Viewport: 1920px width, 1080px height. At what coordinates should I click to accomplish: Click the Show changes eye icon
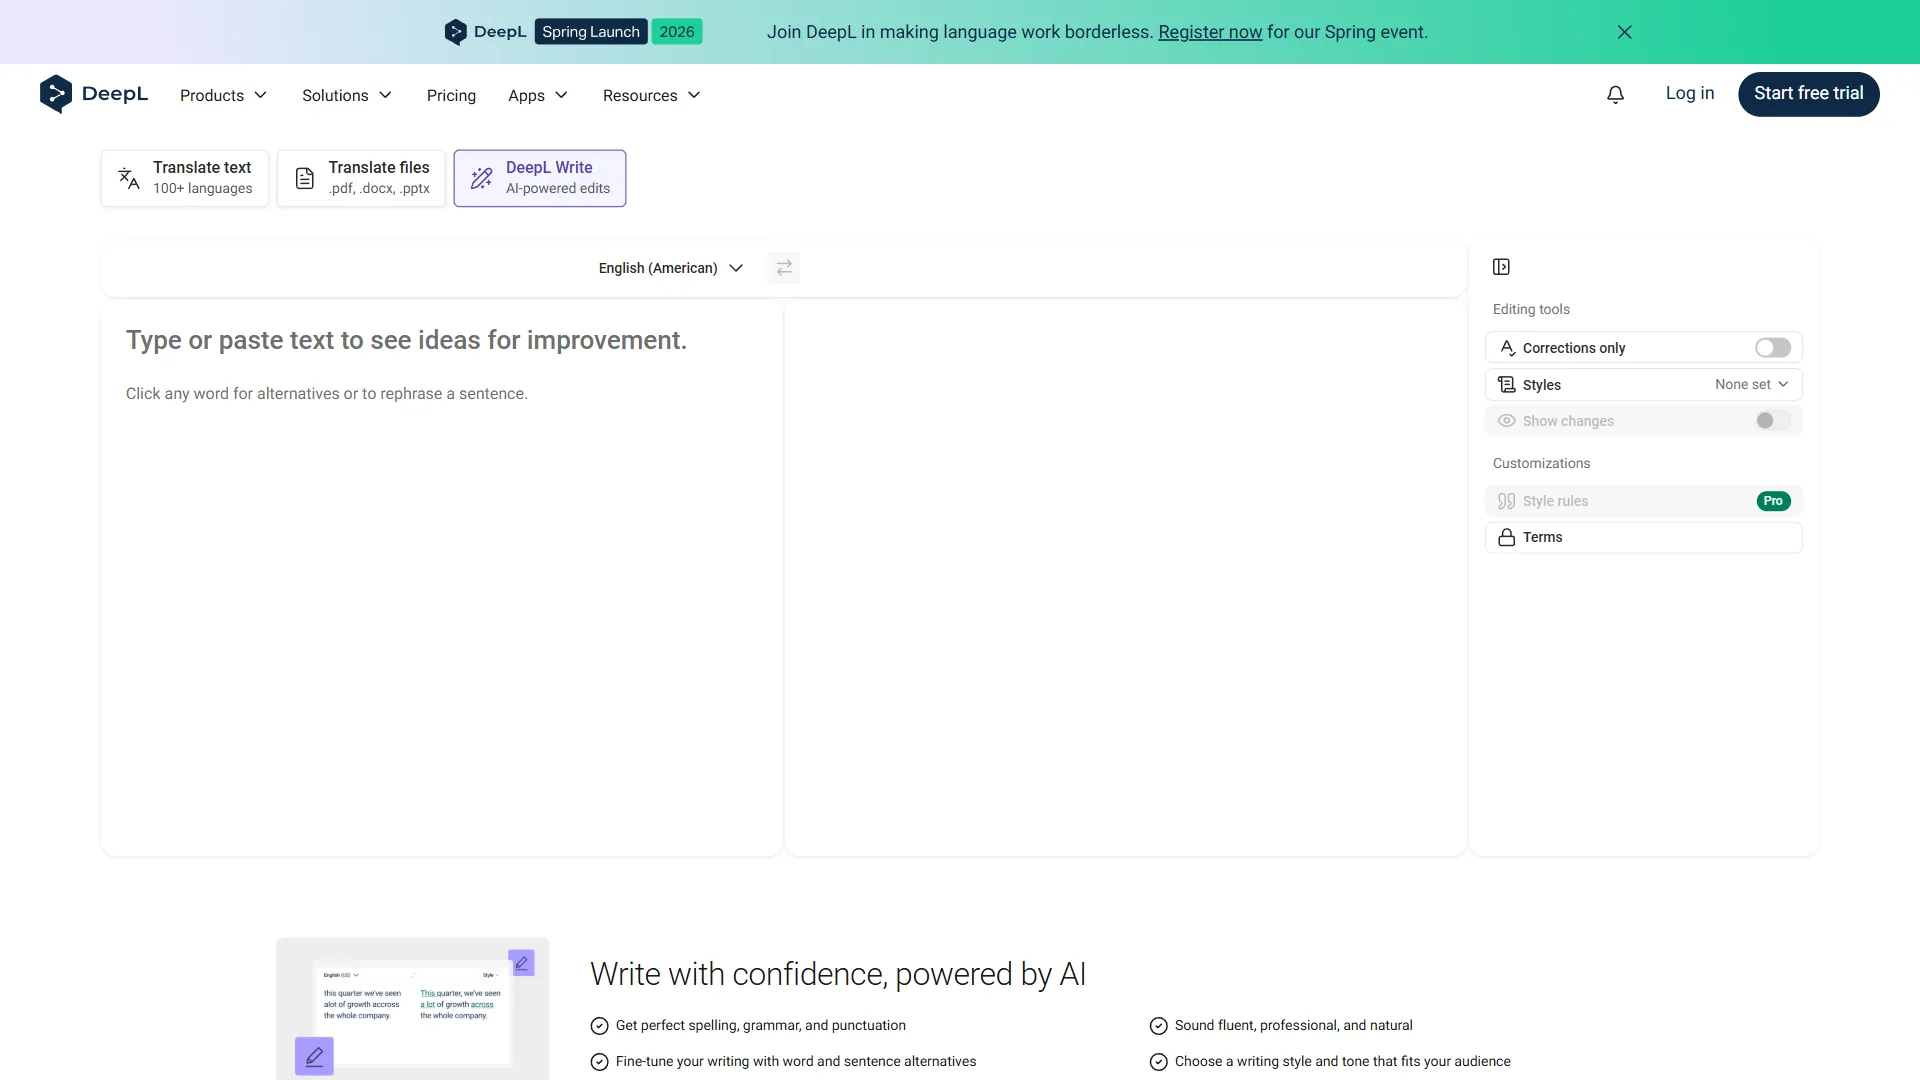(1507, 421)
